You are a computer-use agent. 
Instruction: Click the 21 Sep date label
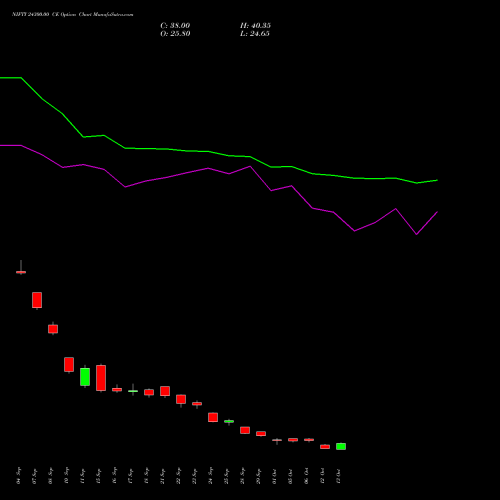pos(162,476)
